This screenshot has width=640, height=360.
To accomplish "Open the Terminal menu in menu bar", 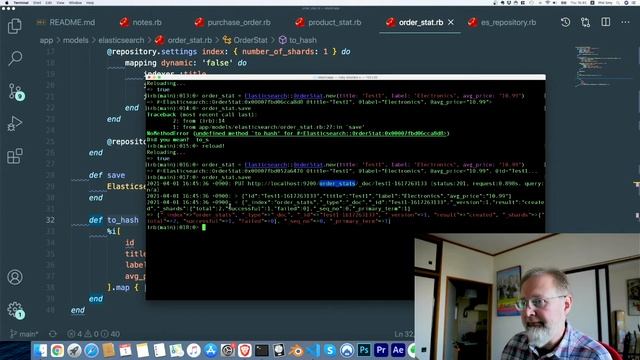I will coord(21,2).
